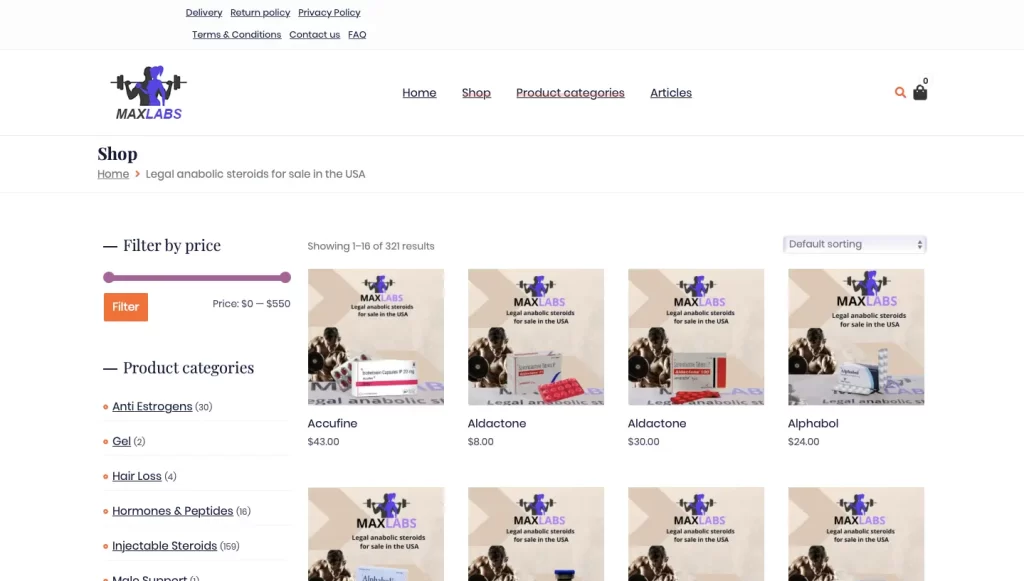Open the Gel category
The height and width of the screenshot is (581, 1024).
pos(121,441)
